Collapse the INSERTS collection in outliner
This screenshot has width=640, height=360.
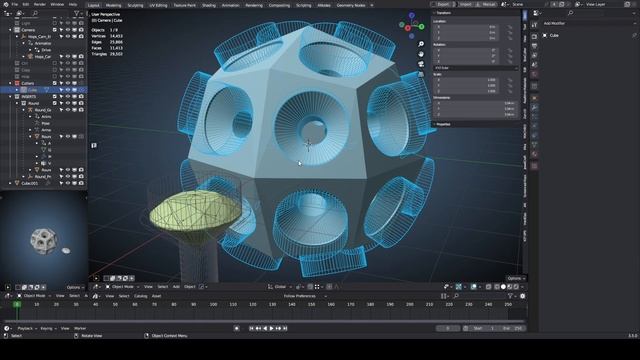point(10,96)
